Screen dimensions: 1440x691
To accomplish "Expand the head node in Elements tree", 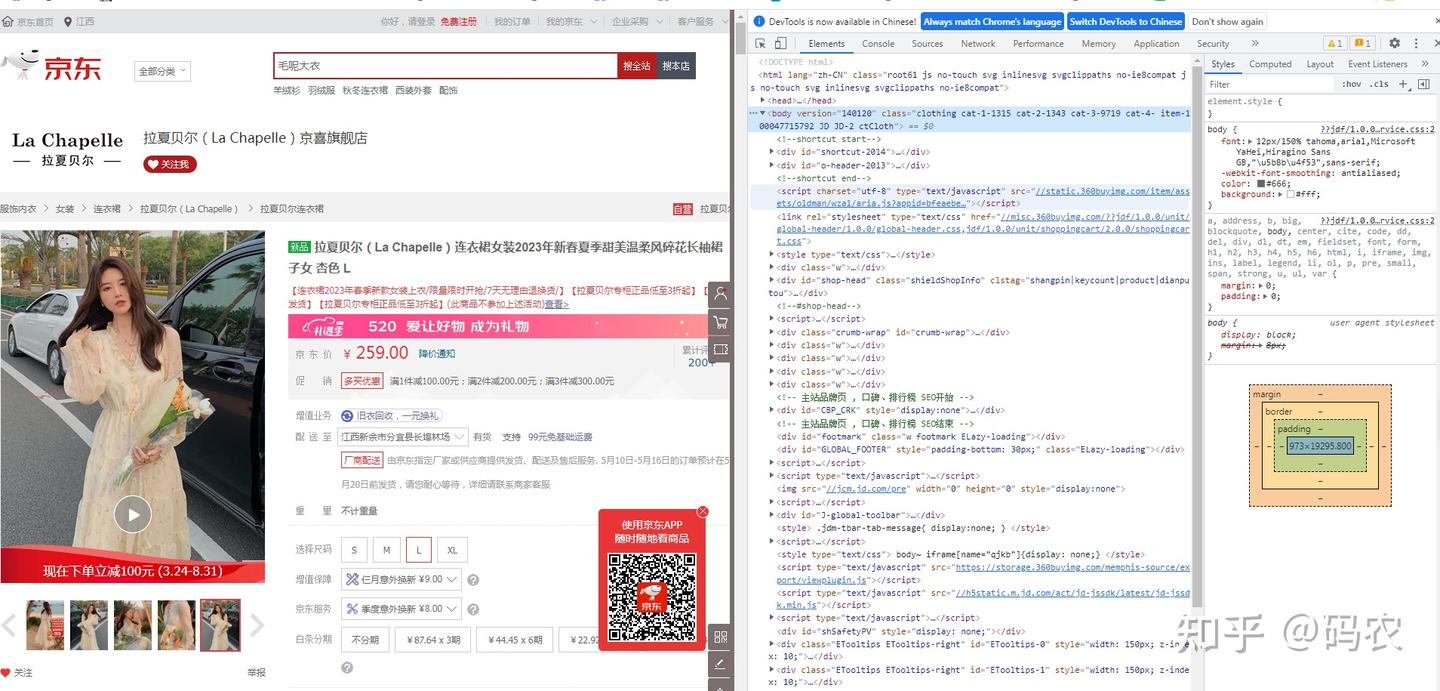I will (764, 100).
